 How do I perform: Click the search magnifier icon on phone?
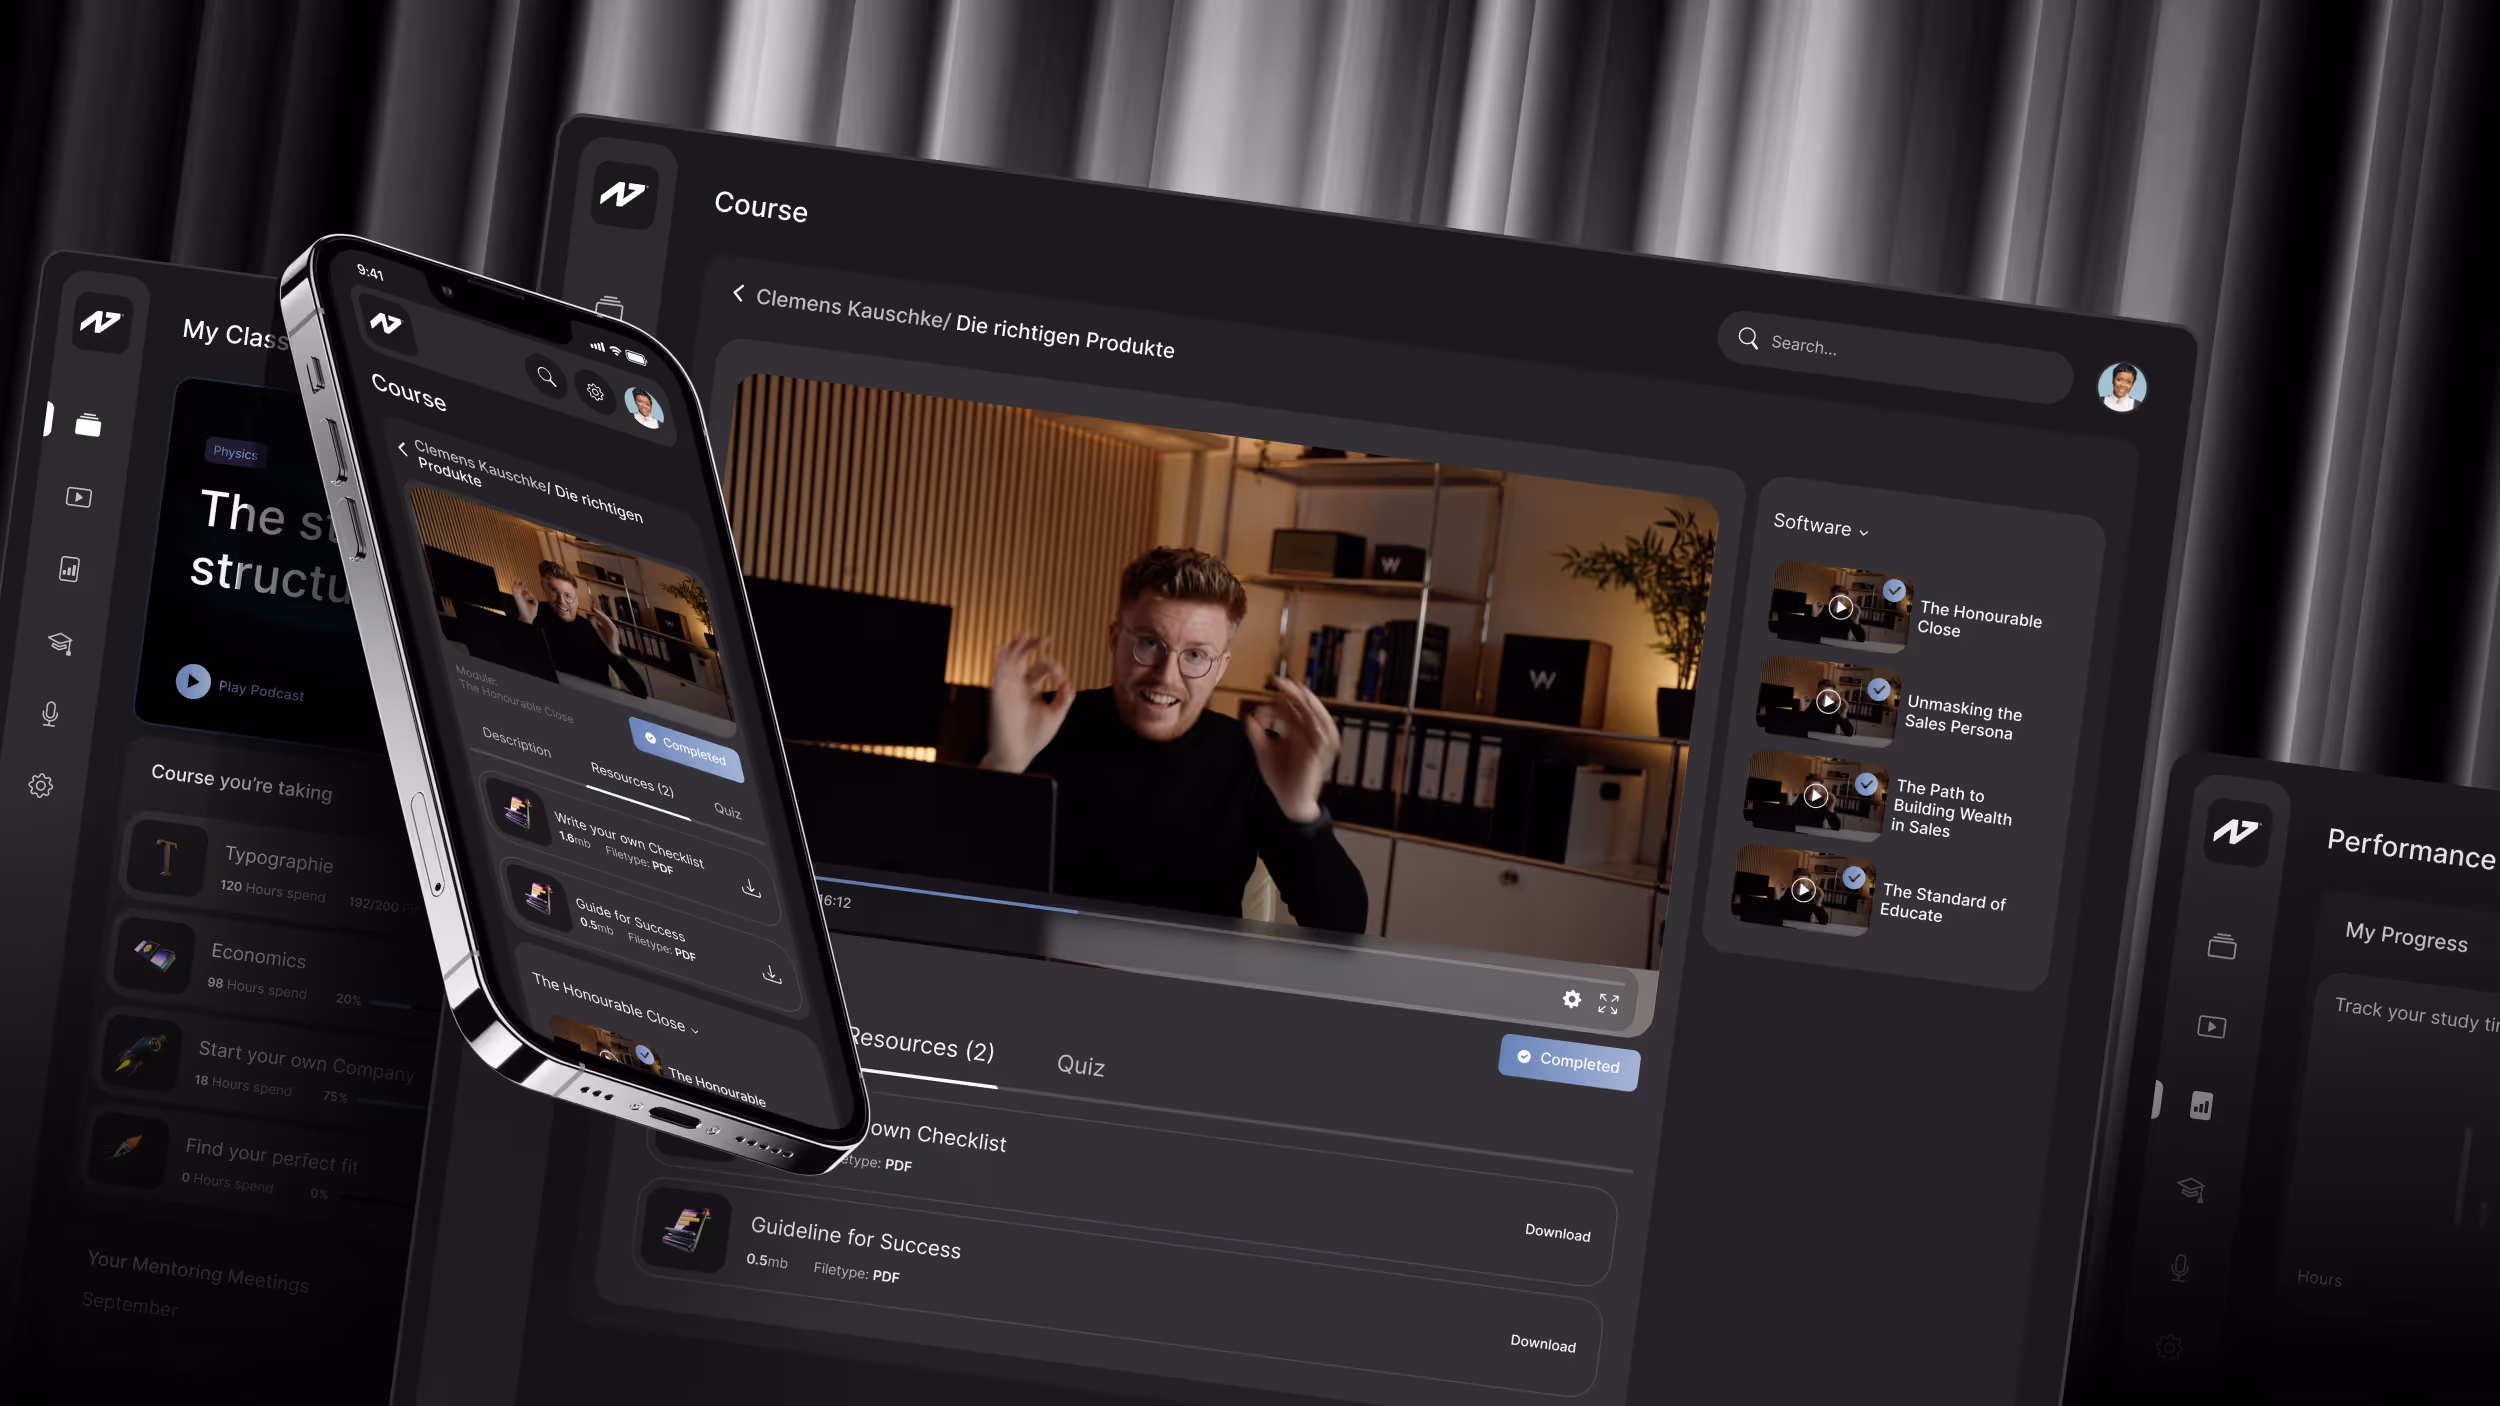click(546, 377)
